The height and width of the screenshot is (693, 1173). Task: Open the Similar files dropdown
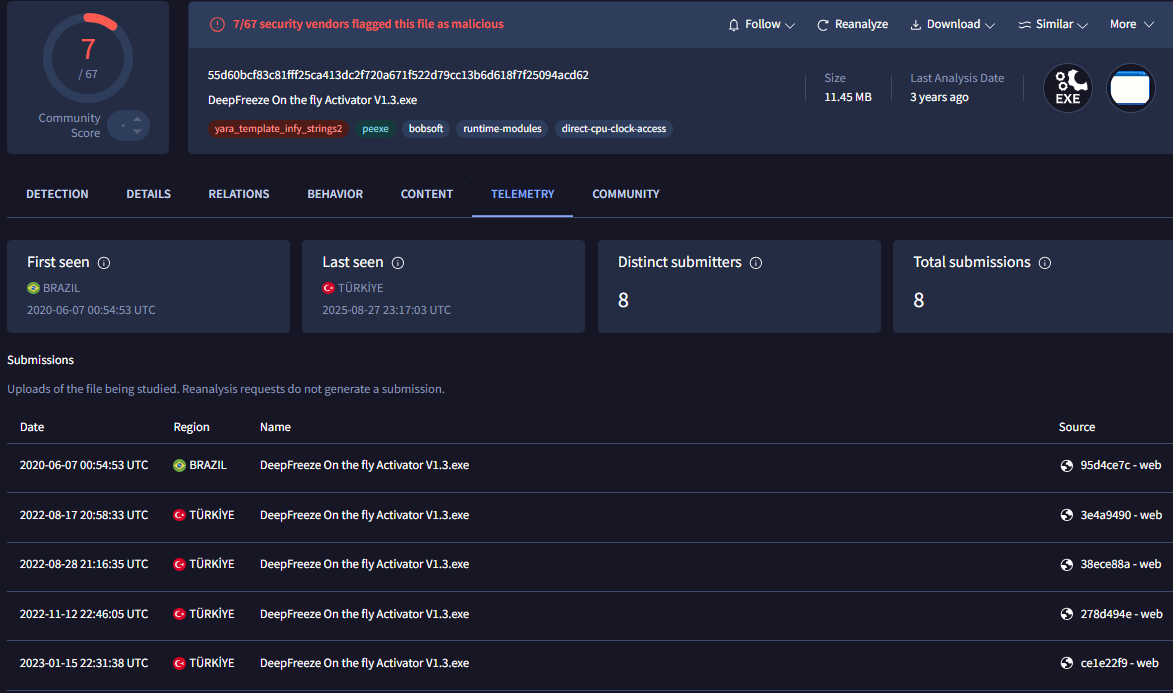1054,24
